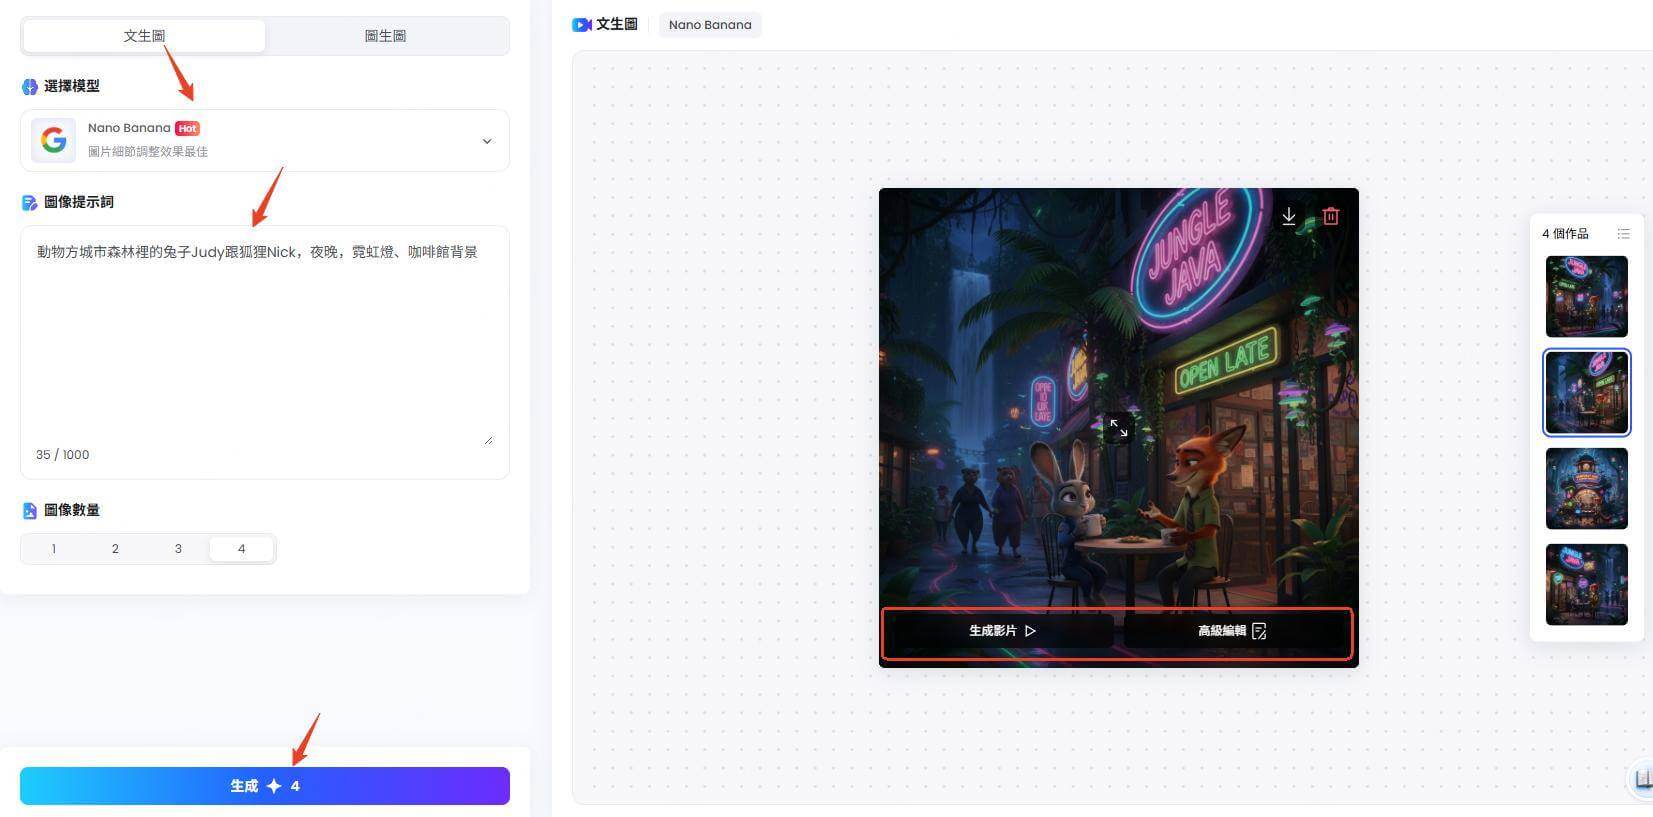This screenshot has height=817, width=1653.
Task: Expand the Nano Banana model dropdown
Action: tap(487, 141)
